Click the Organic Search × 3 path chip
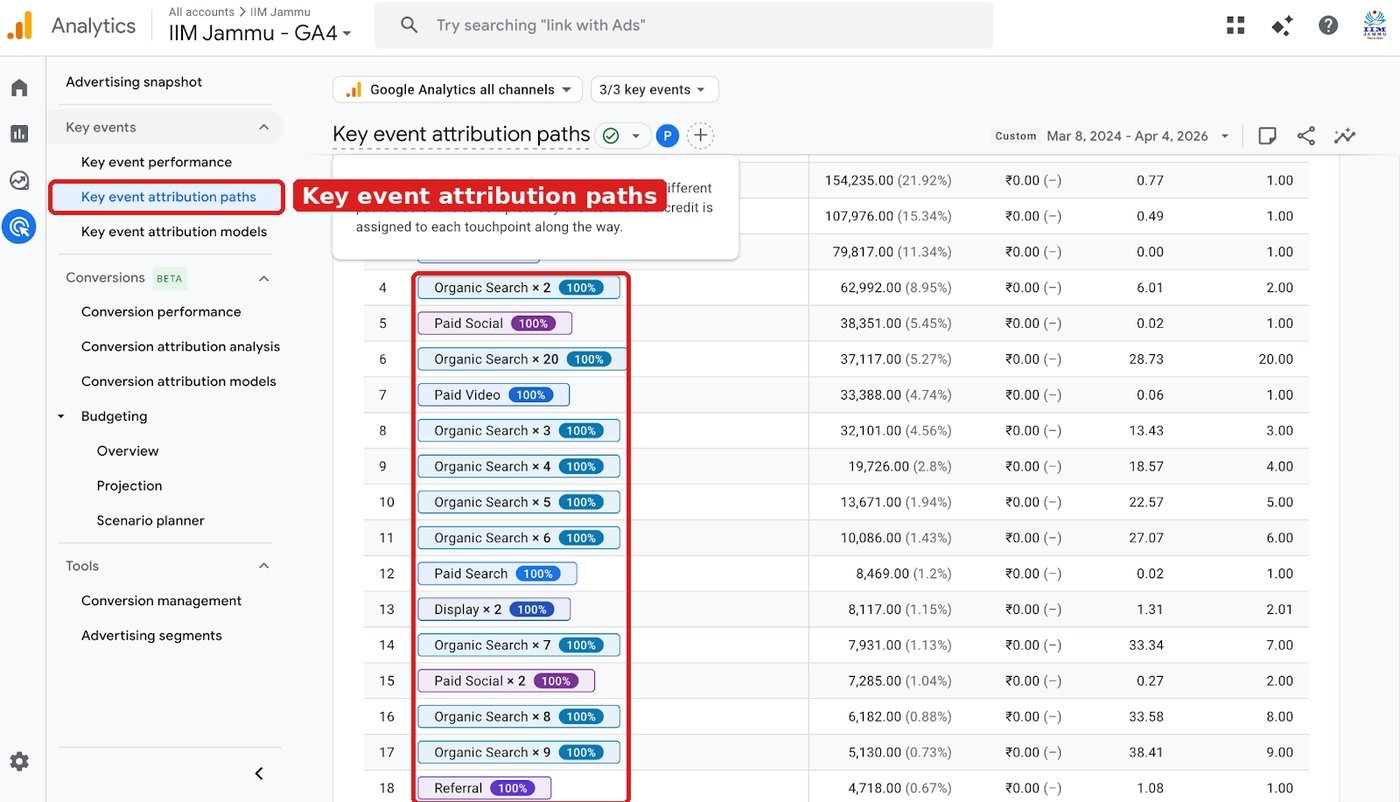This screenshot has width=1400, height=802. click(519, 431)
